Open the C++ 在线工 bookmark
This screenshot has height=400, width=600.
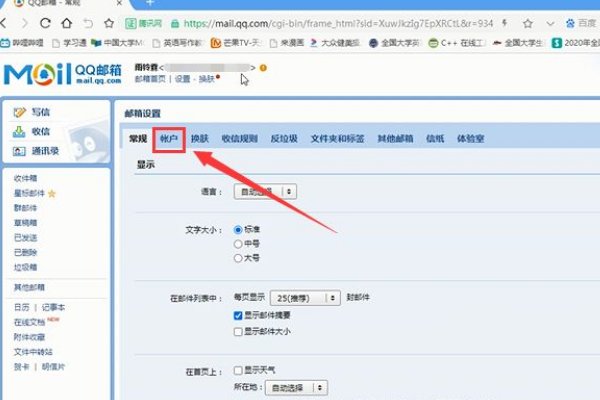pyautogui.click(x=457, y=43)
